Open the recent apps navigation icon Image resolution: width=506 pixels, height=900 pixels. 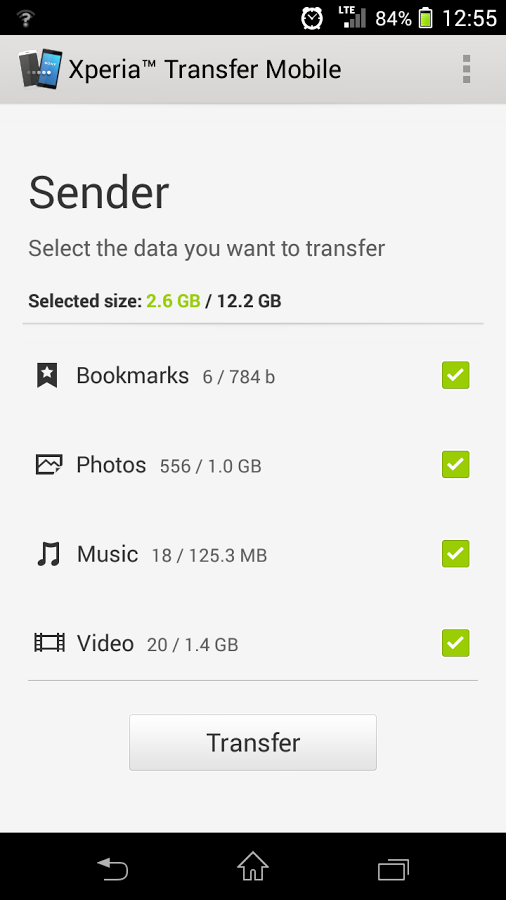(x=394, y=869)
